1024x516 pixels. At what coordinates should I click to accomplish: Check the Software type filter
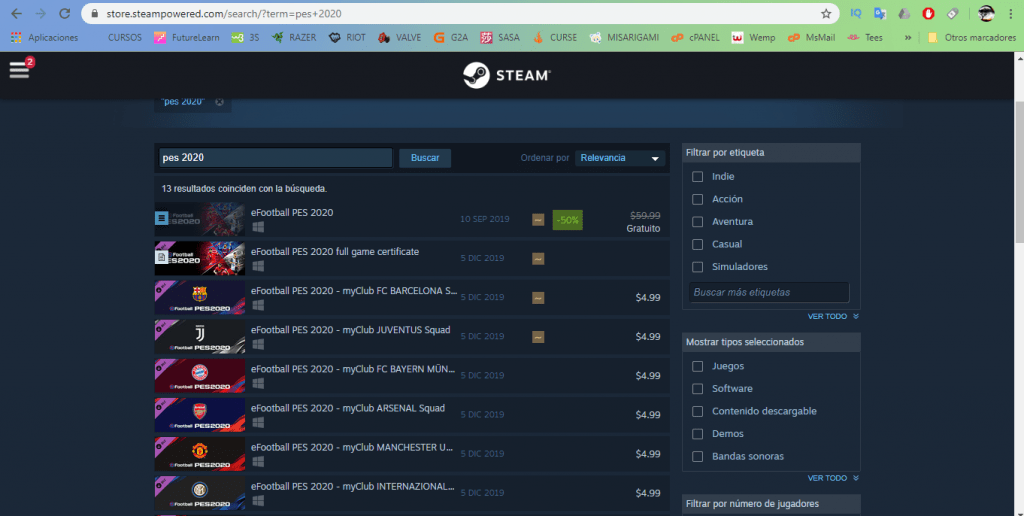click(x=697, y=389)
